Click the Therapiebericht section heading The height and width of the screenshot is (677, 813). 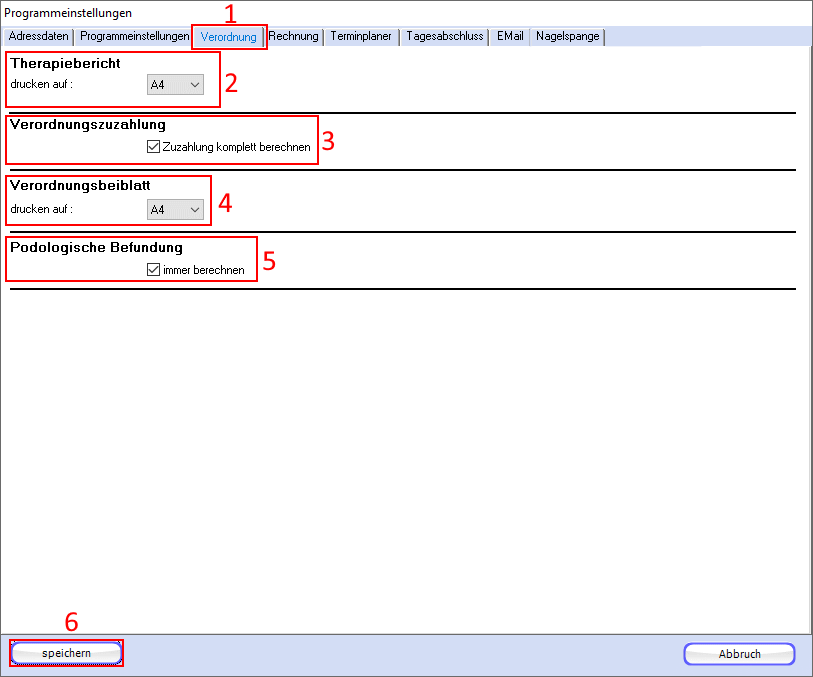[x=65, y=64]
